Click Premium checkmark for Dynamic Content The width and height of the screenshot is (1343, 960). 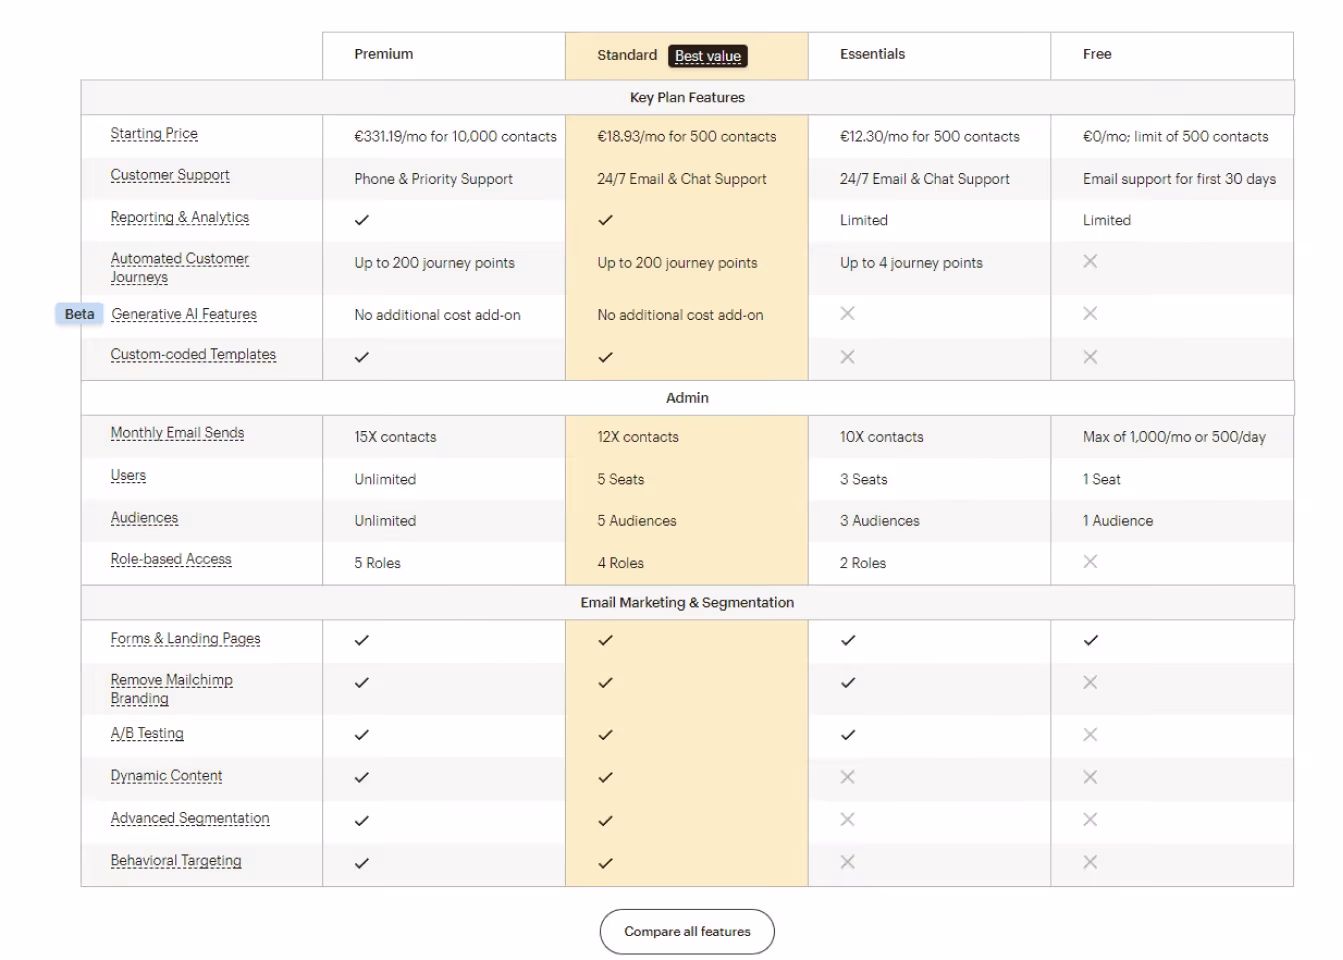tap(362, 777)
